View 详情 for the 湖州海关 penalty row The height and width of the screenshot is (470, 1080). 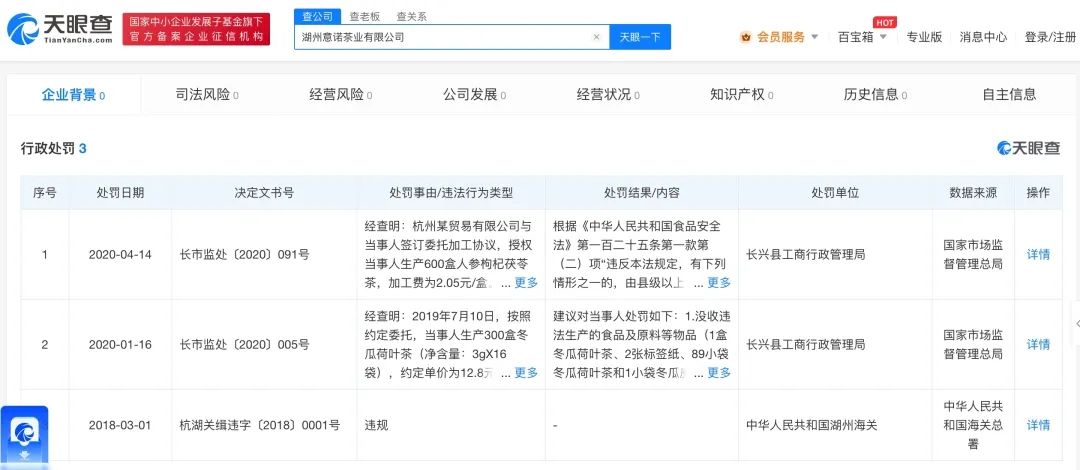(1038, 425)
